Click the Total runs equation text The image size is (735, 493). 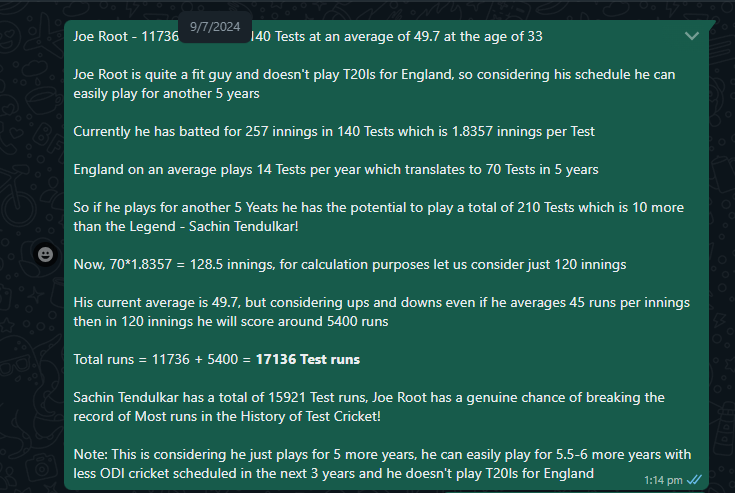pyautogui.click(x=217, y=359)
